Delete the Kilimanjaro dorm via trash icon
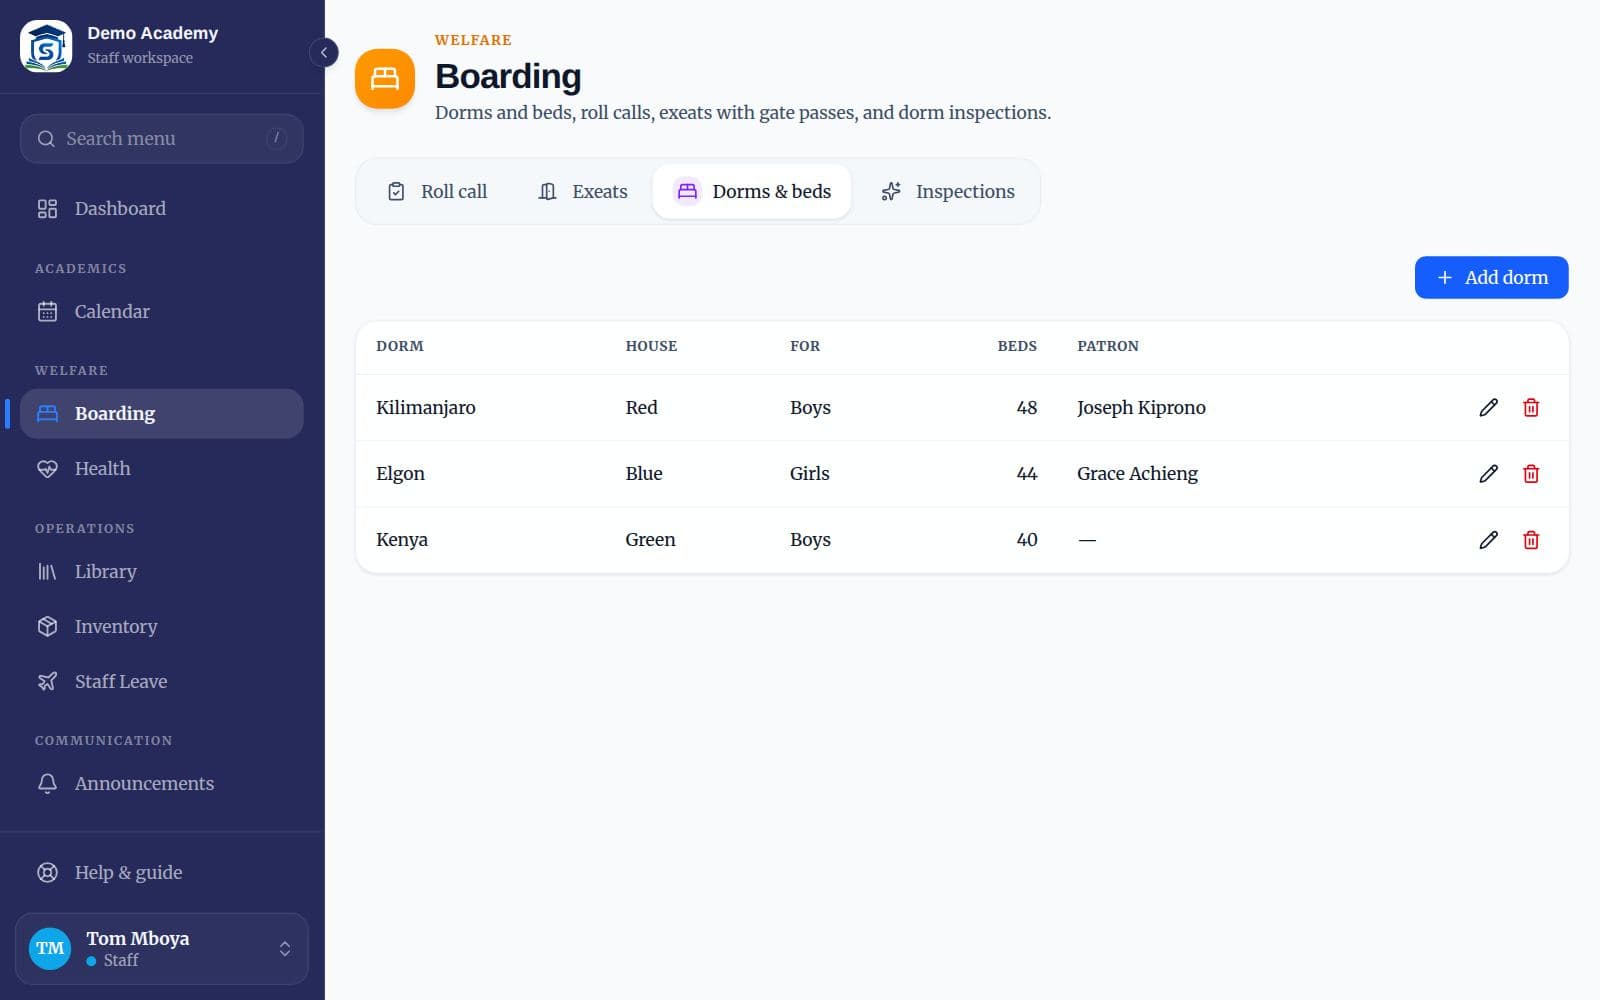Screen dimensions: 1600x1000 point(1530,407)
